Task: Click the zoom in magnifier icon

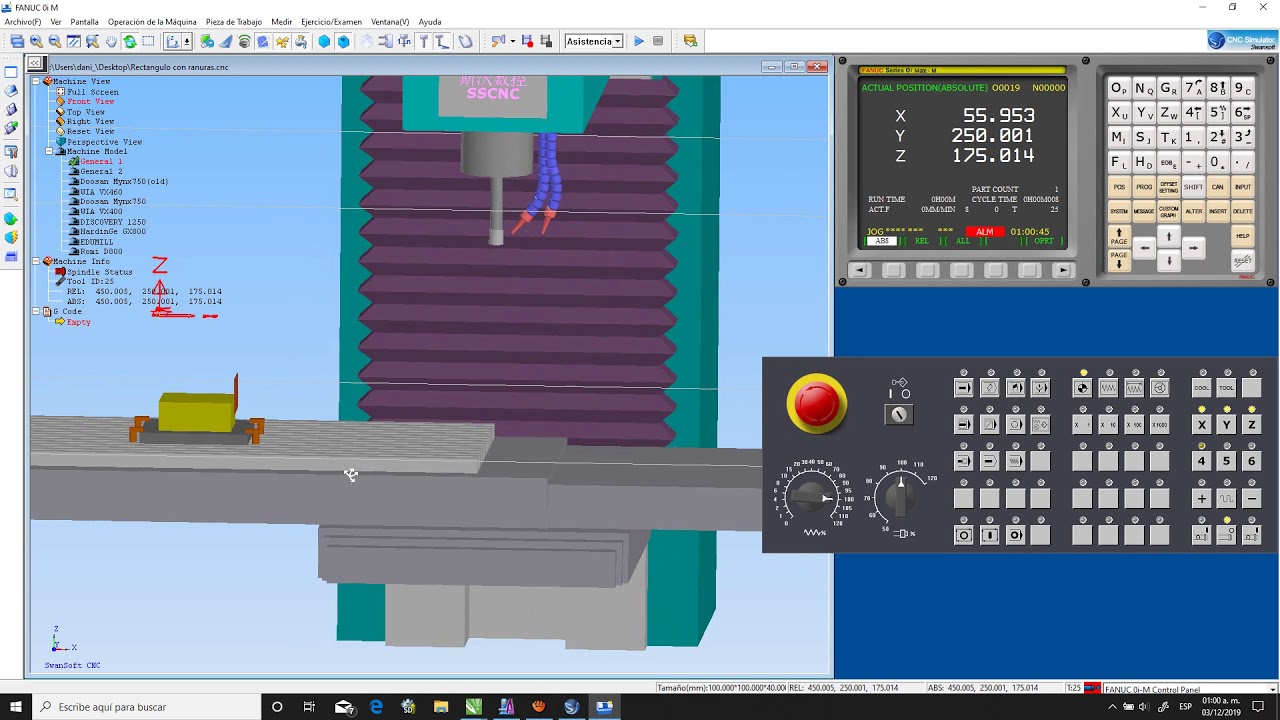Action: coord(36,41)
